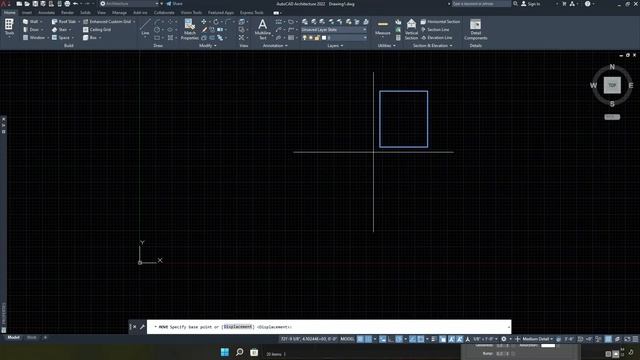Switch to the Model layout tab

click(13, 338)
